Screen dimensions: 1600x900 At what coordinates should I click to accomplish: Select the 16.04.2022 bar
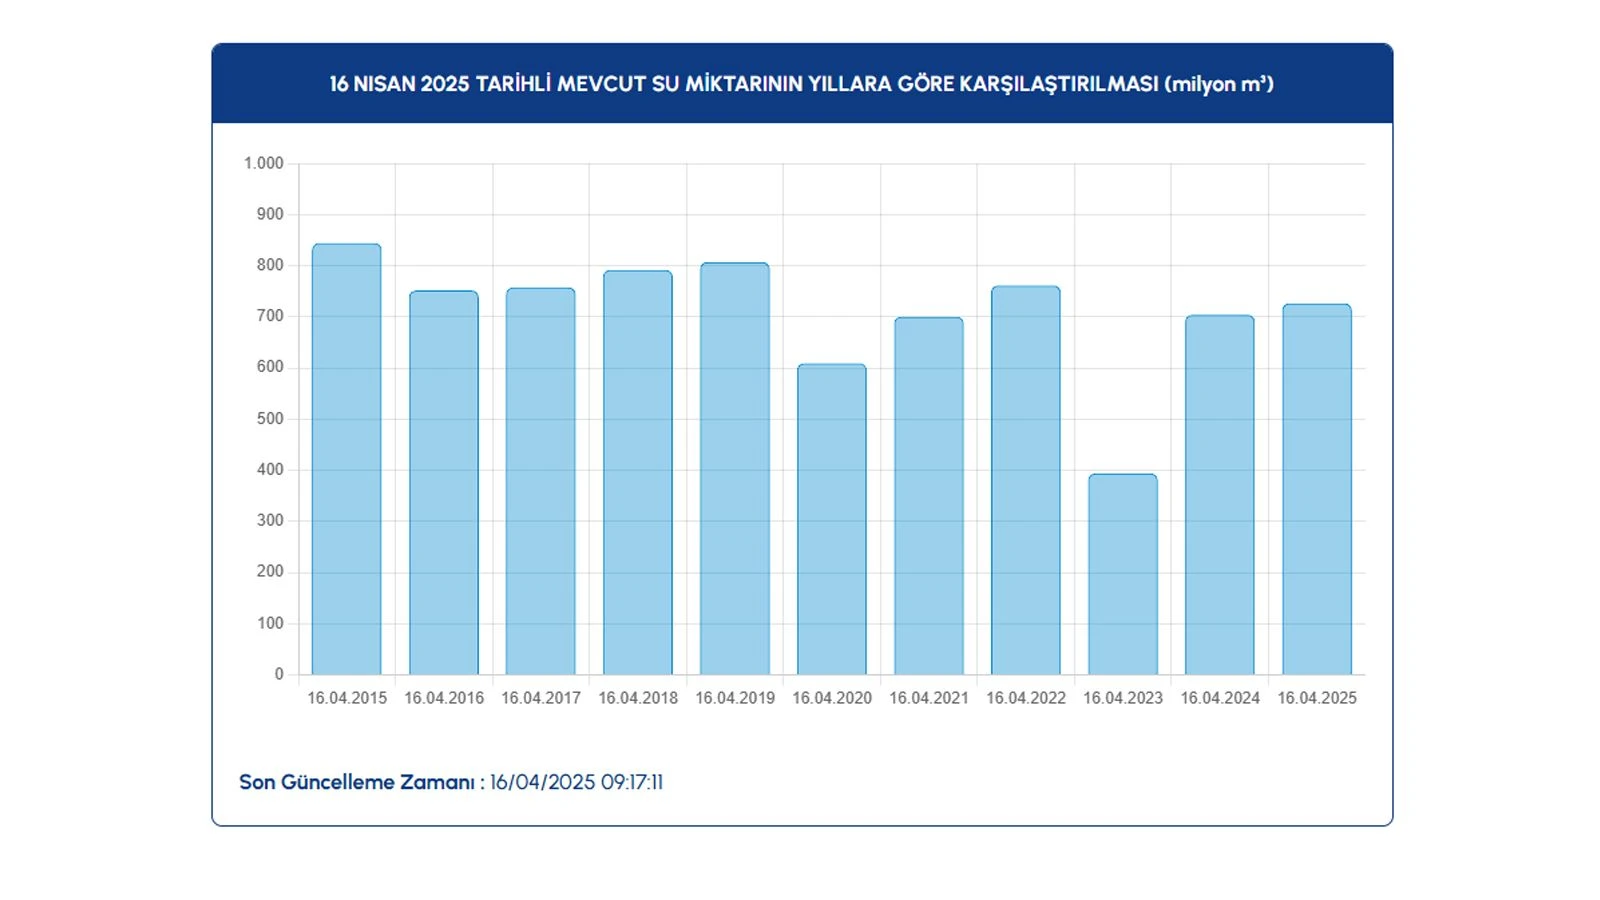pos(1025,480)
